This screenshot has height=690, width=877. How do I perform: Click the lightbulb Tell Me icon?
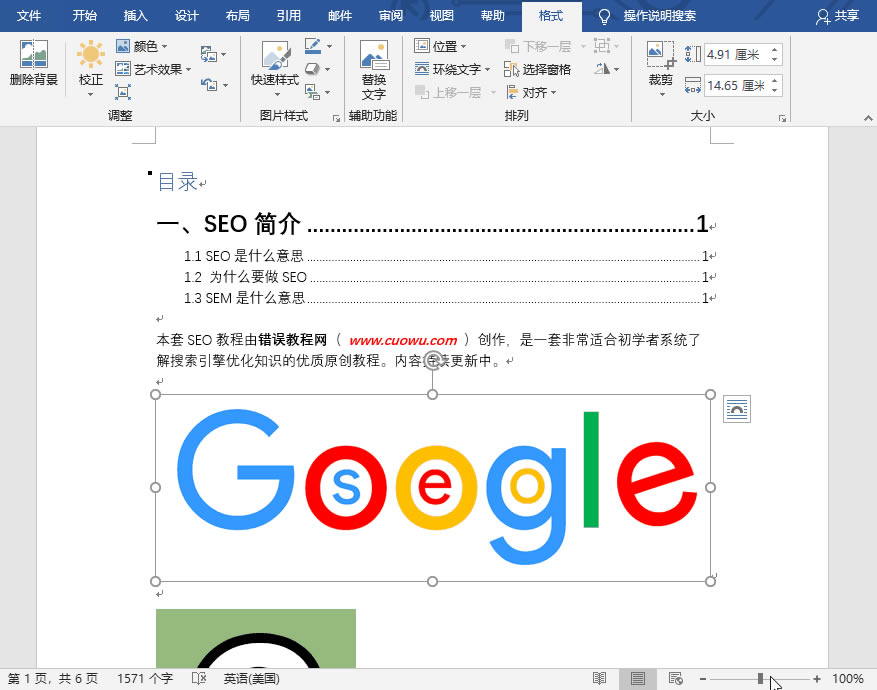point(604,16)
